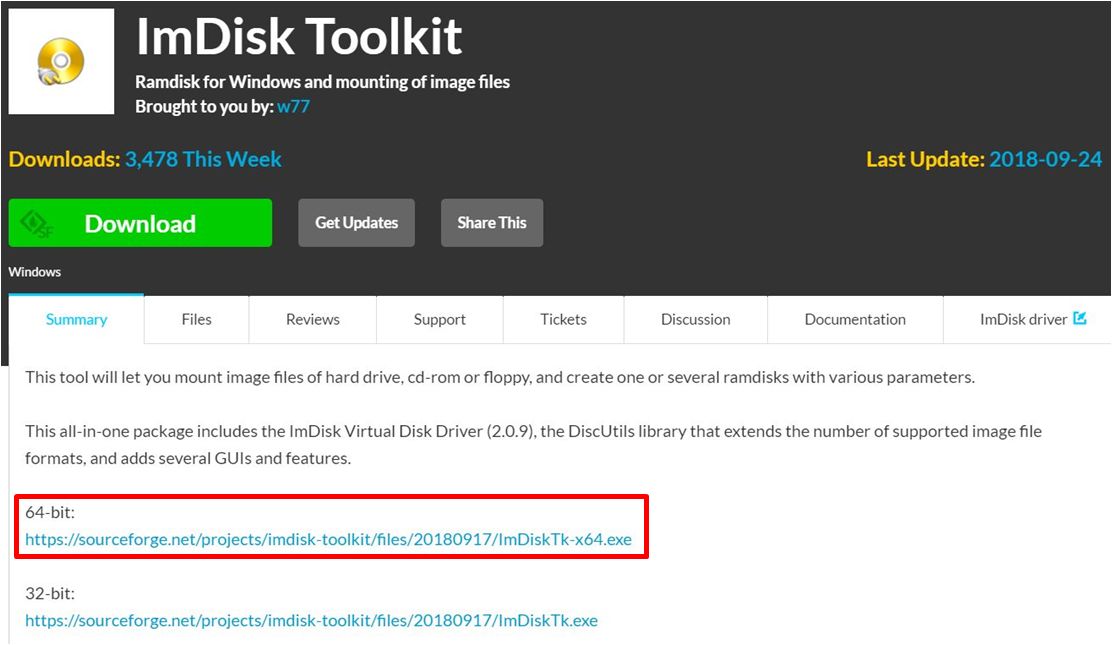Switch to the Discussion tab

pos(696,319)
